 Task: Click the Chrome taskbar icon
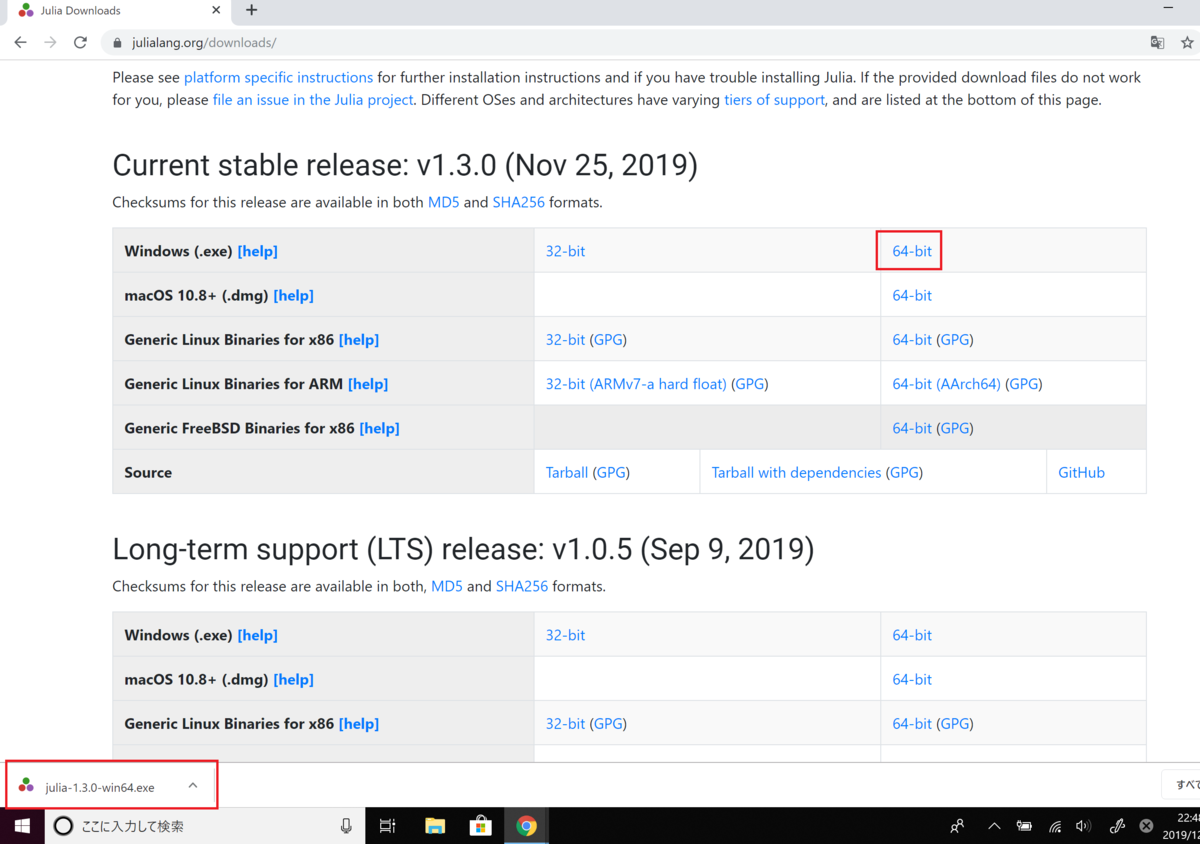[527, 826]
